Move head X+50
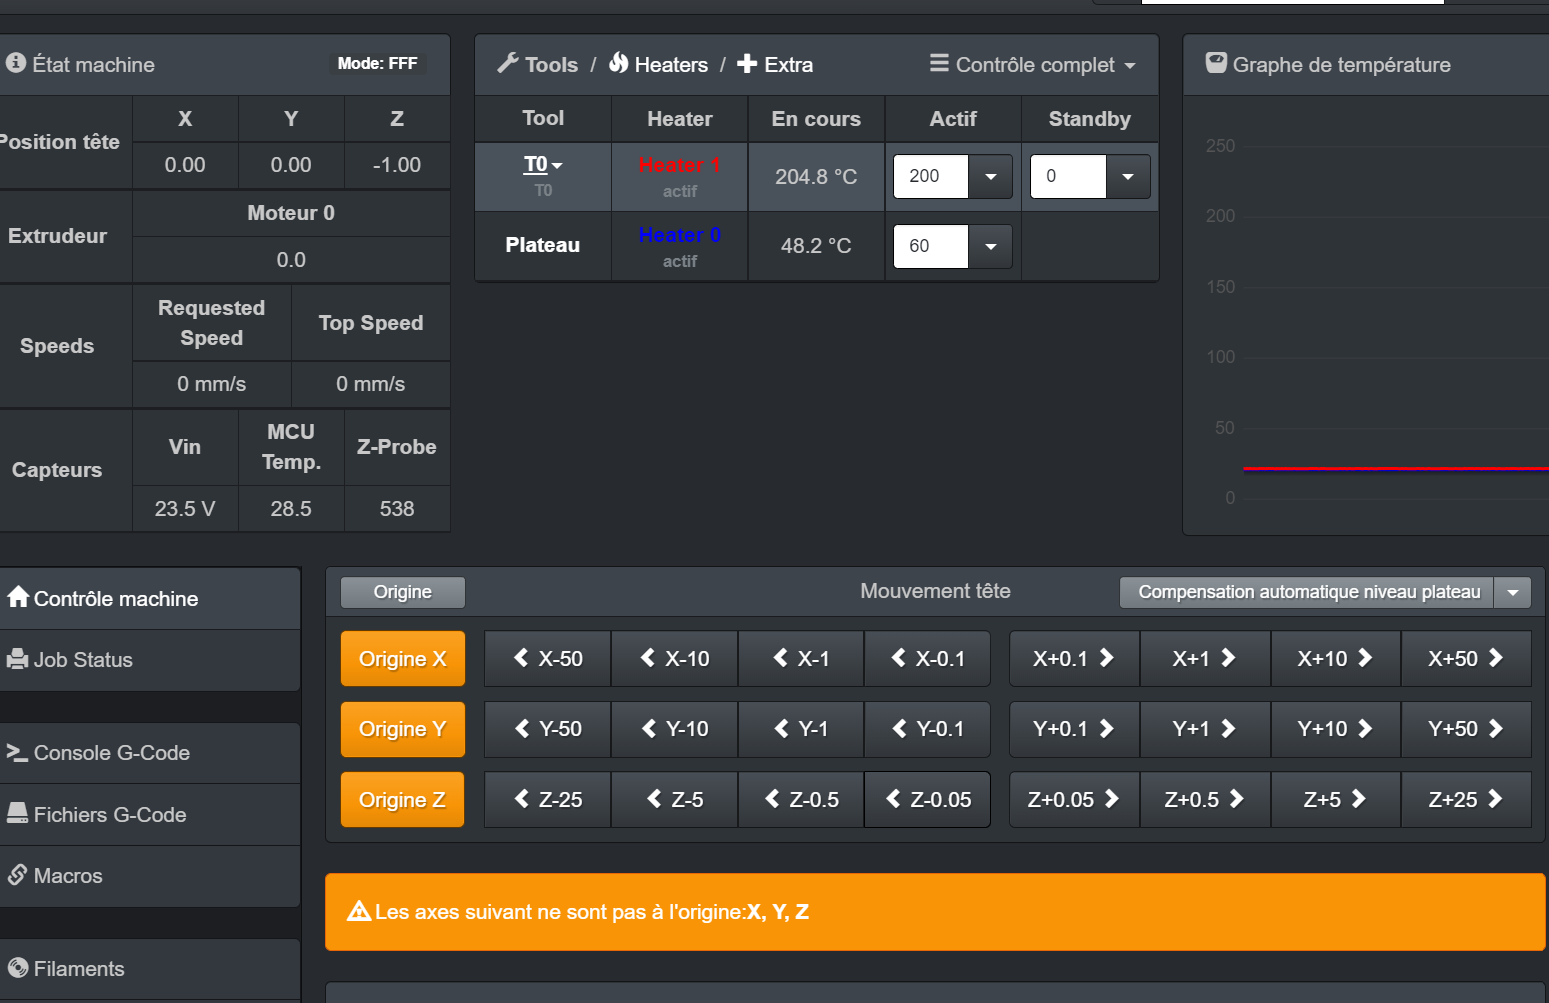Viewport: 1549px width, 1003px height. (x=1466, y=659)
